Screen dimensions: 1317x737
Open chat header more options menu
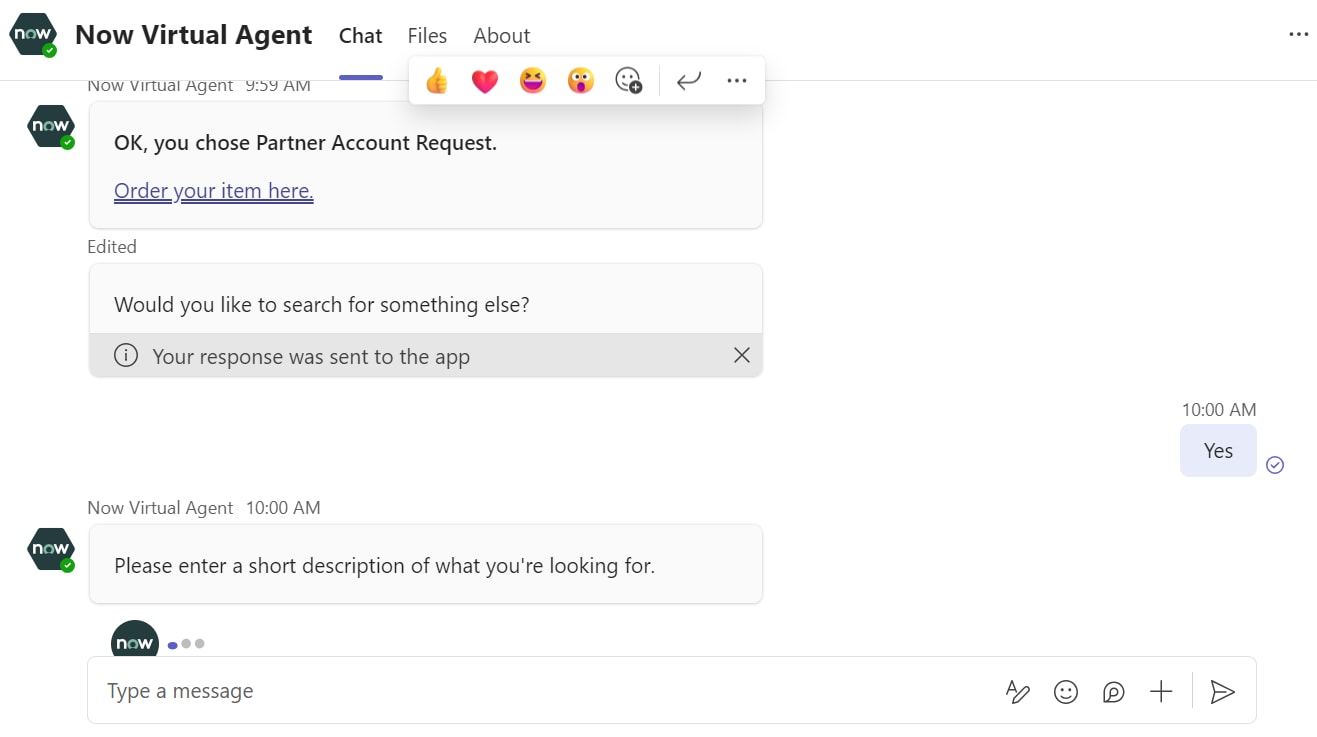pos(1298,34)
